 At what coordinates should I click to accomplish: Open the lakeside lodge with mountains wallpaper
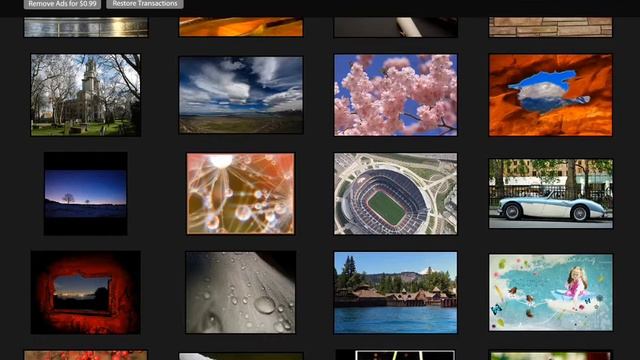tap(396, 292)
